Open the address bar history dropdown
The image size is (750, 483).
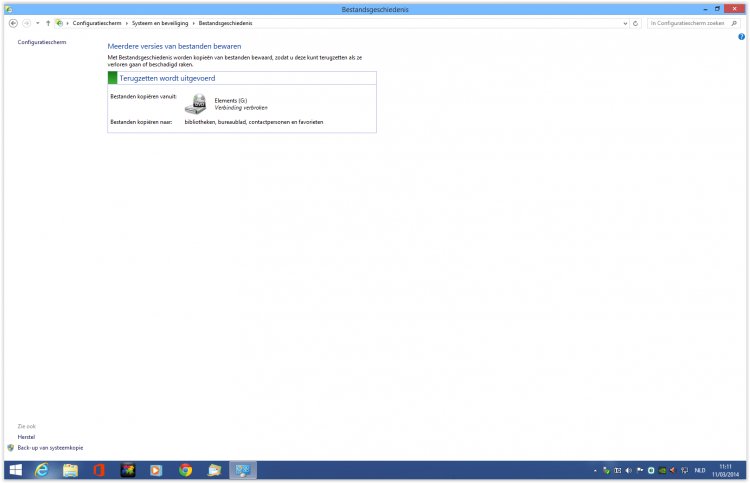coord(625,23)
